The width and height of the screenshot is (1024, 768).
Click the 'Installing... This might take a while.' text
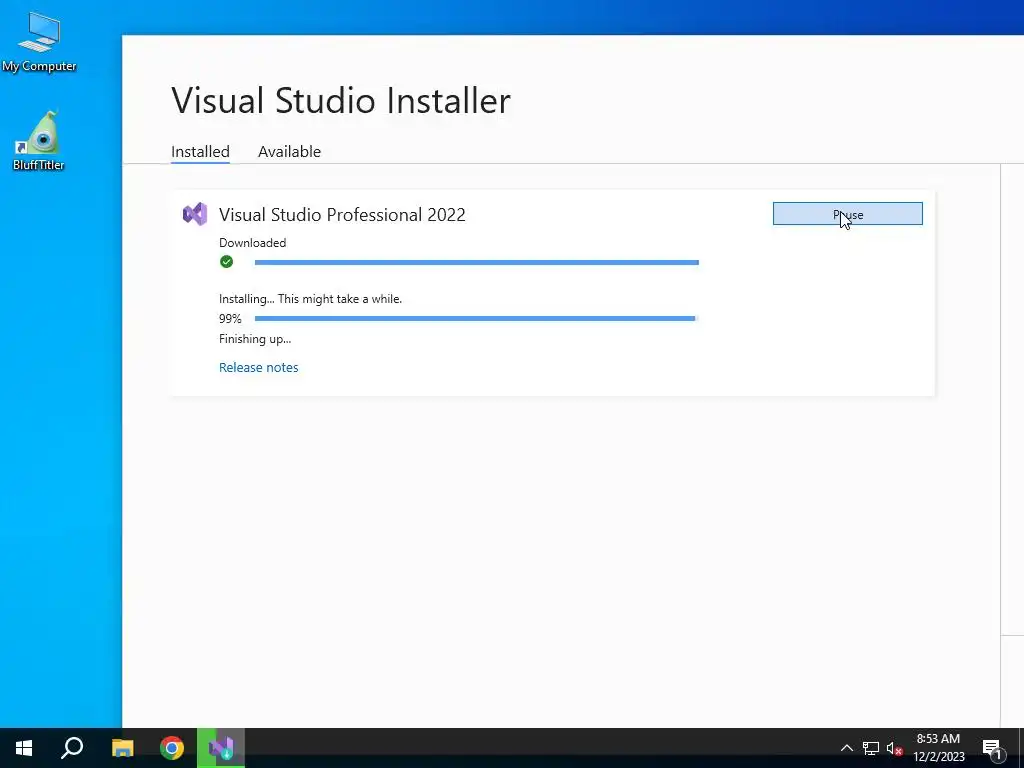pos(310,299)
